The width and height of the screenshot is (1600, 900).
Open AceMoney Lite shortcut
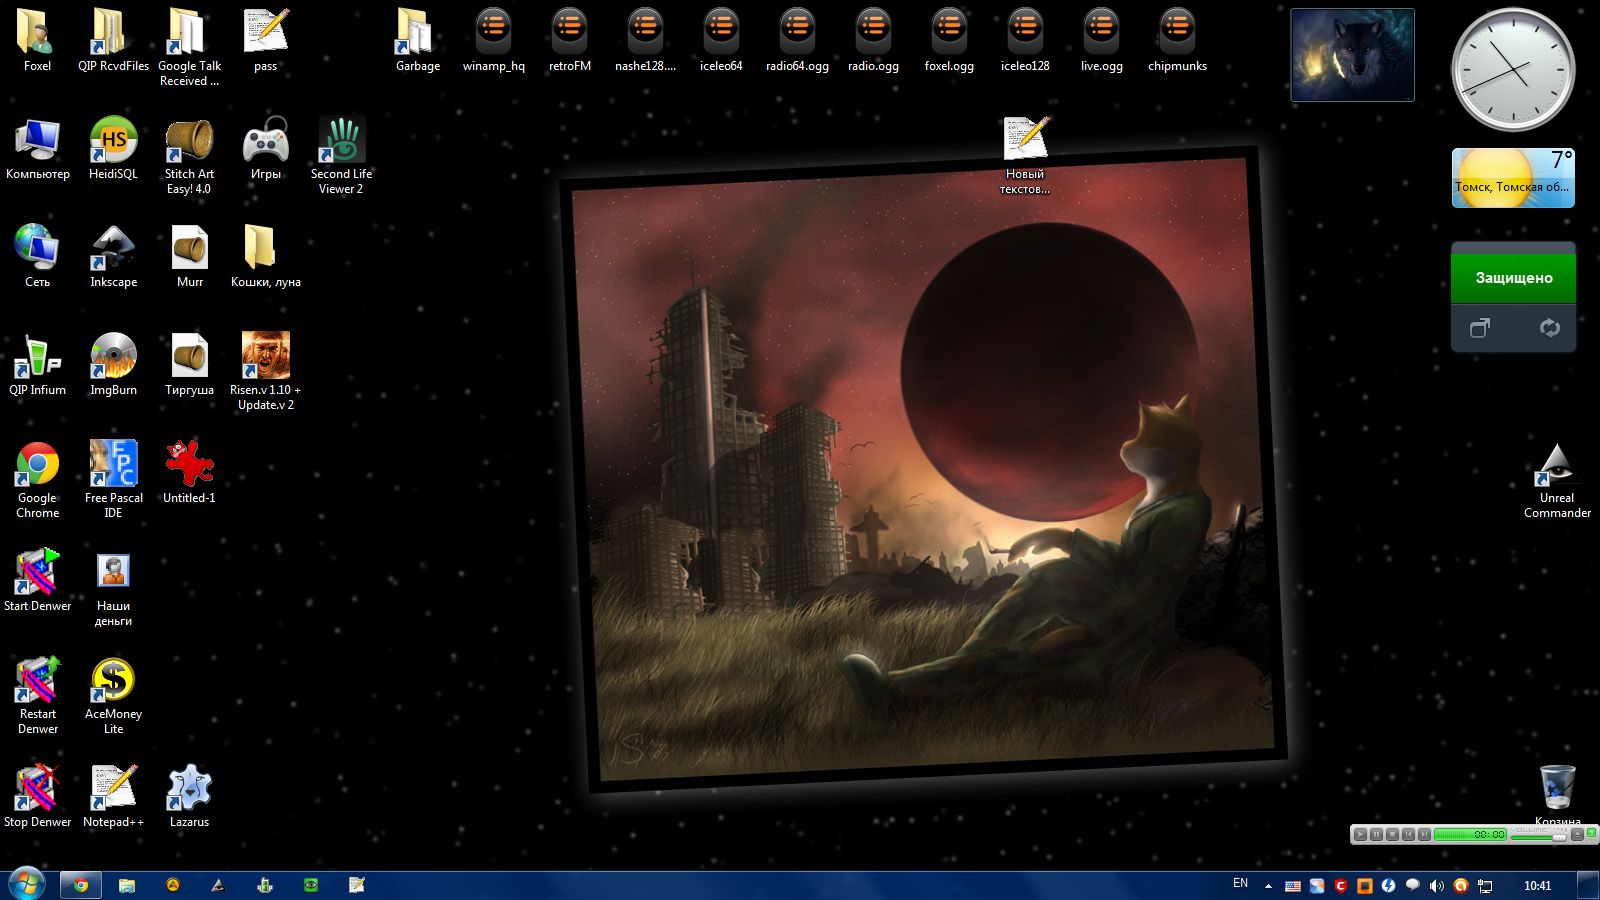pos(113,682)
